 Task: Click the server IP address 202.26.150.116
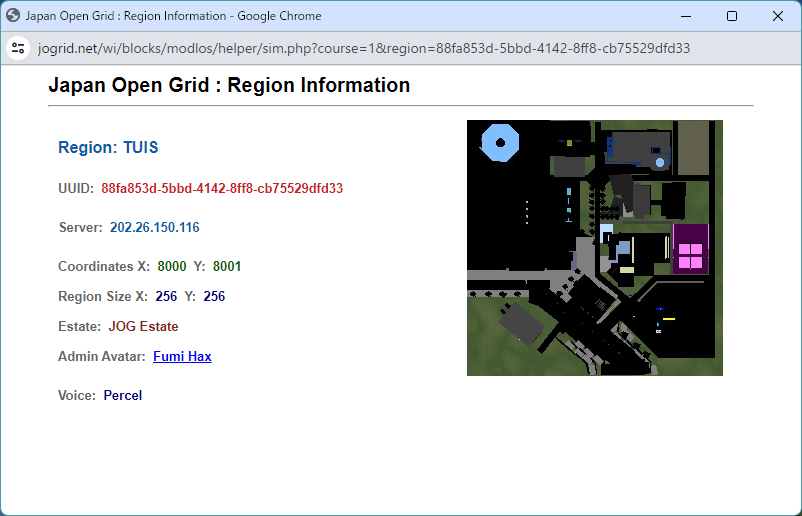point(155,228)
